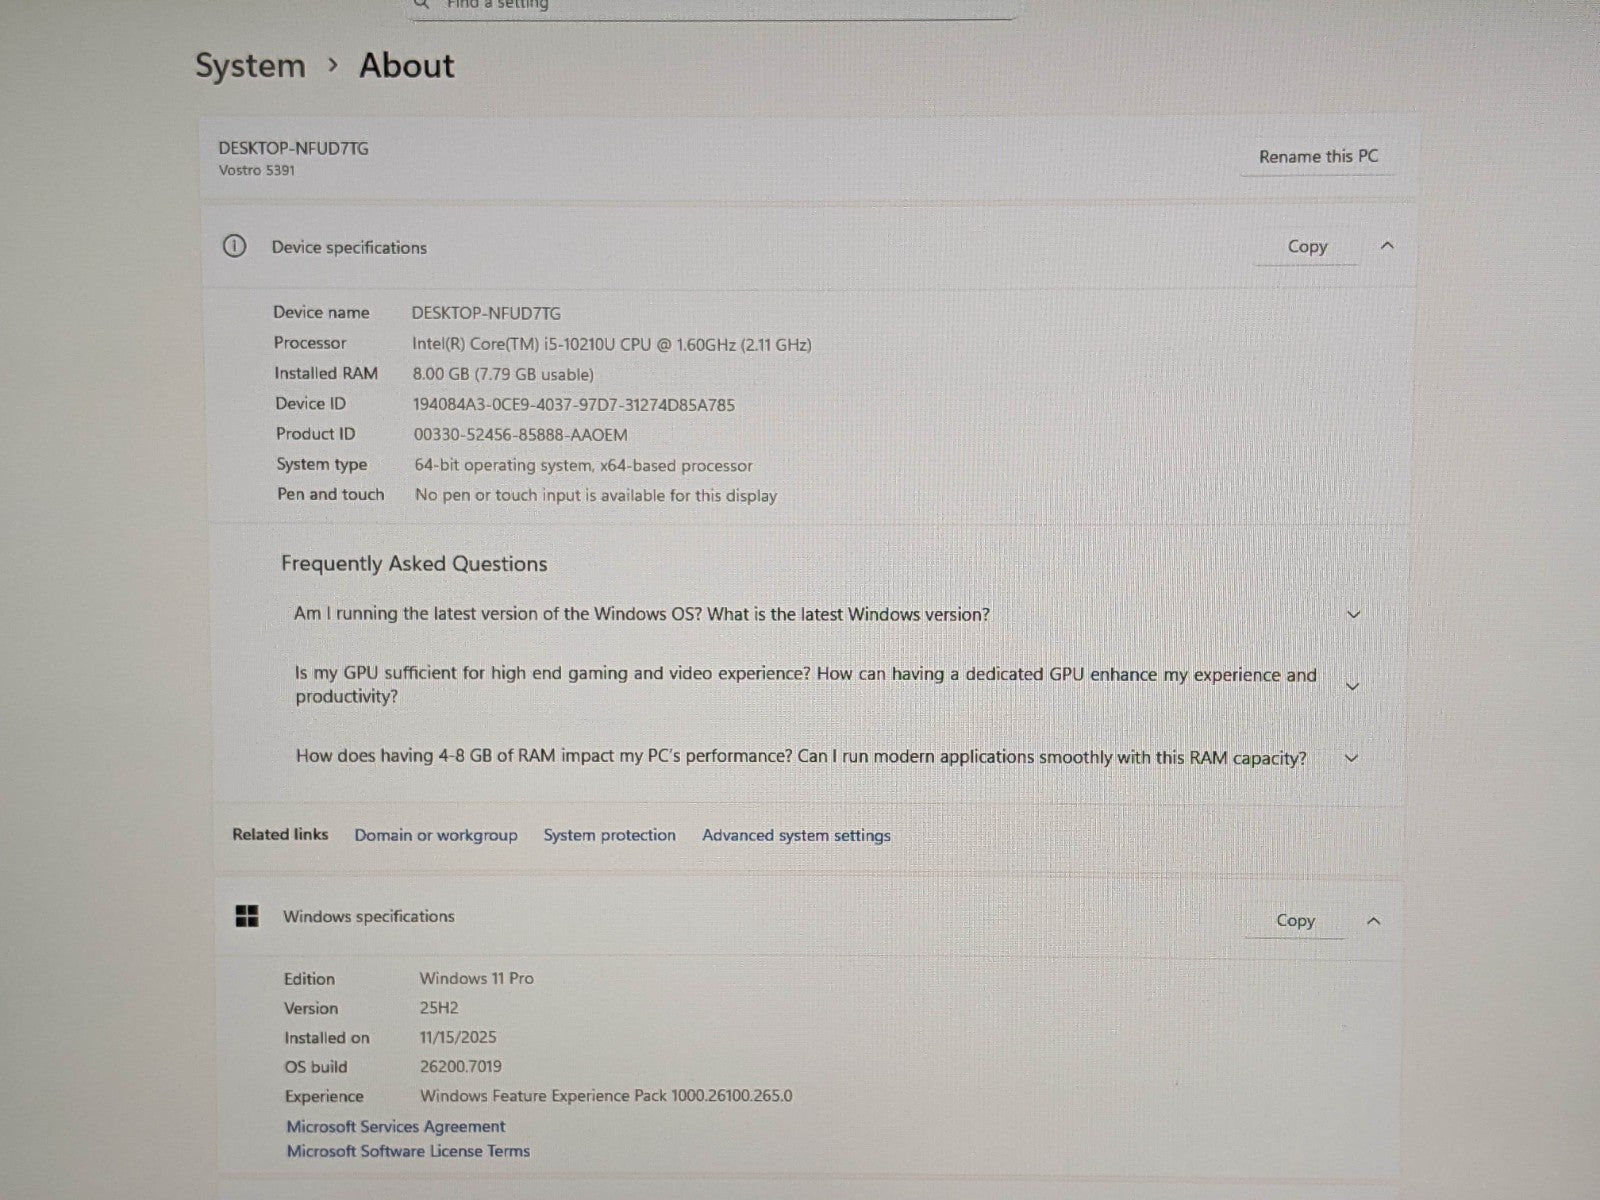
Task: Expand the latest Windows version FAQ
Action: (1353, 614)
